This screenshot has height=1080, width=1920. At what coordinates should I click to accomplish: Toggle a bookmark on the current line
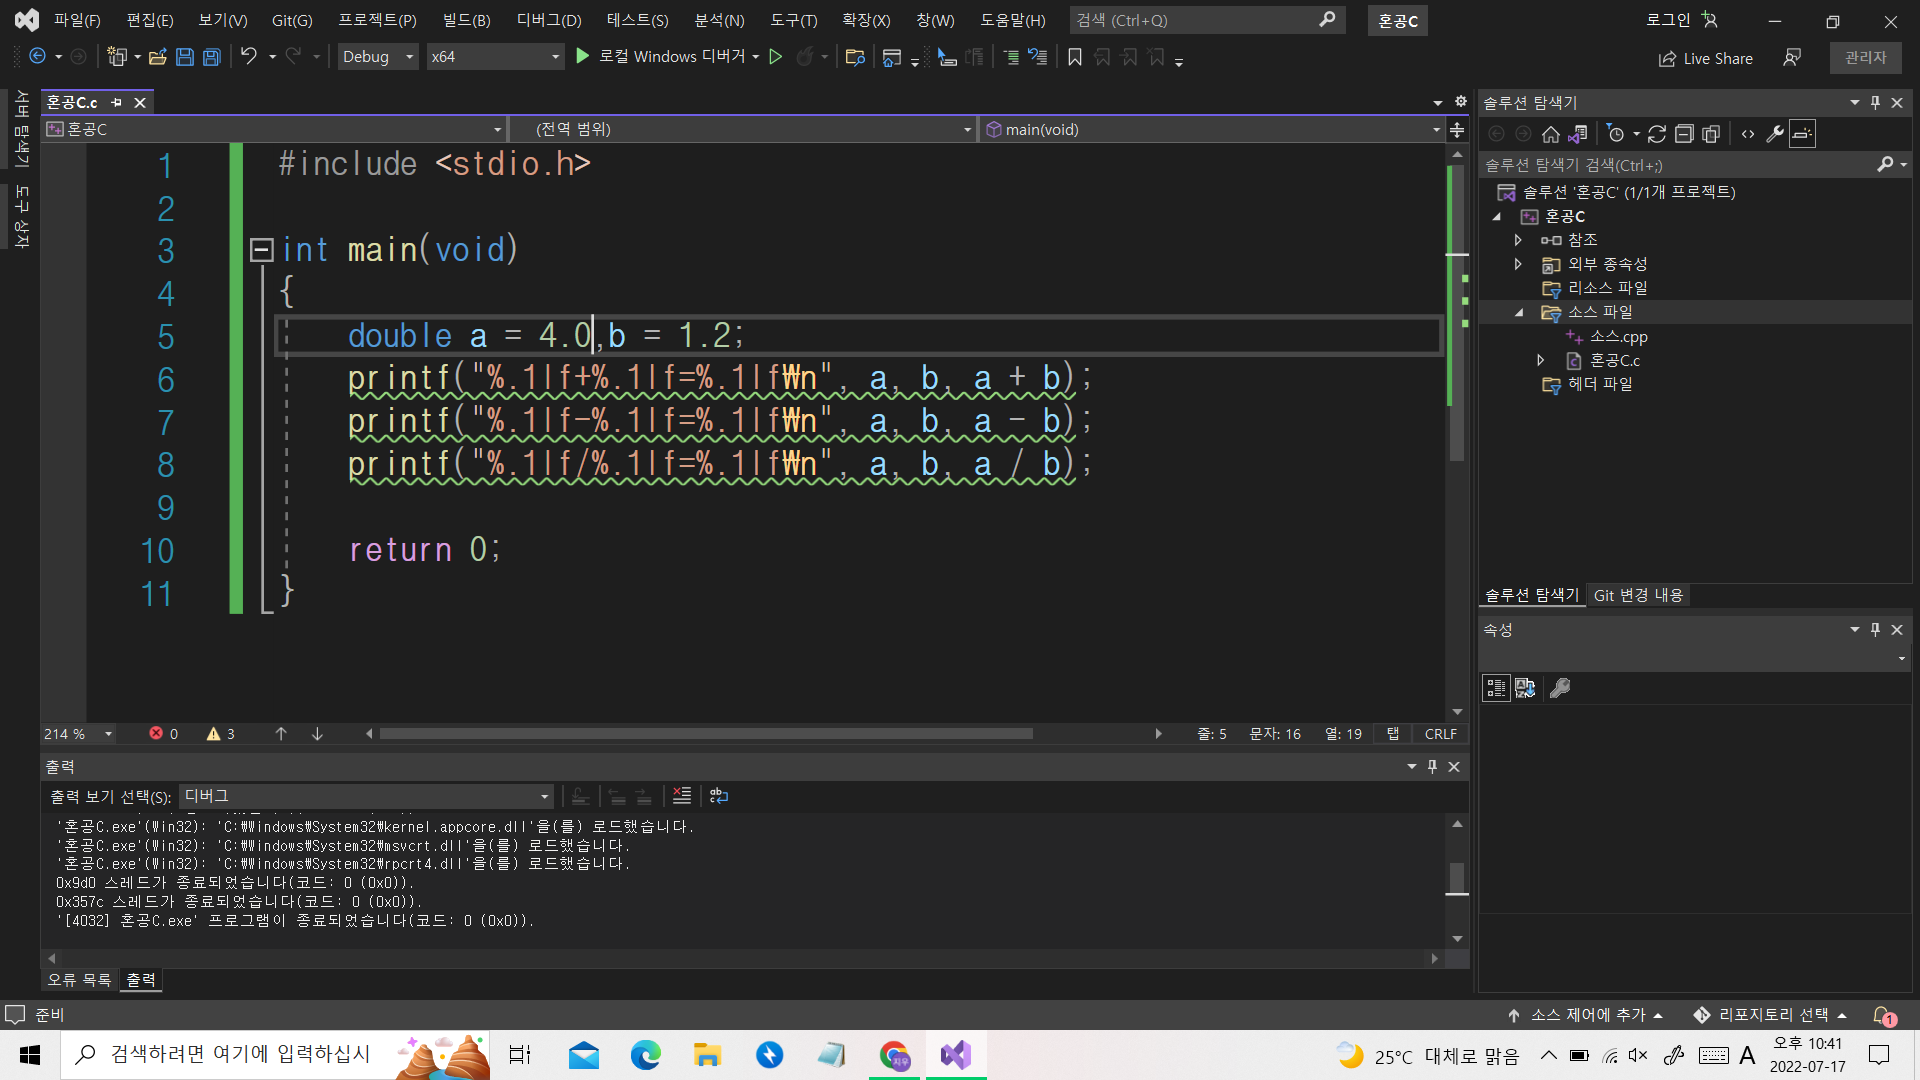(1075, 57)
